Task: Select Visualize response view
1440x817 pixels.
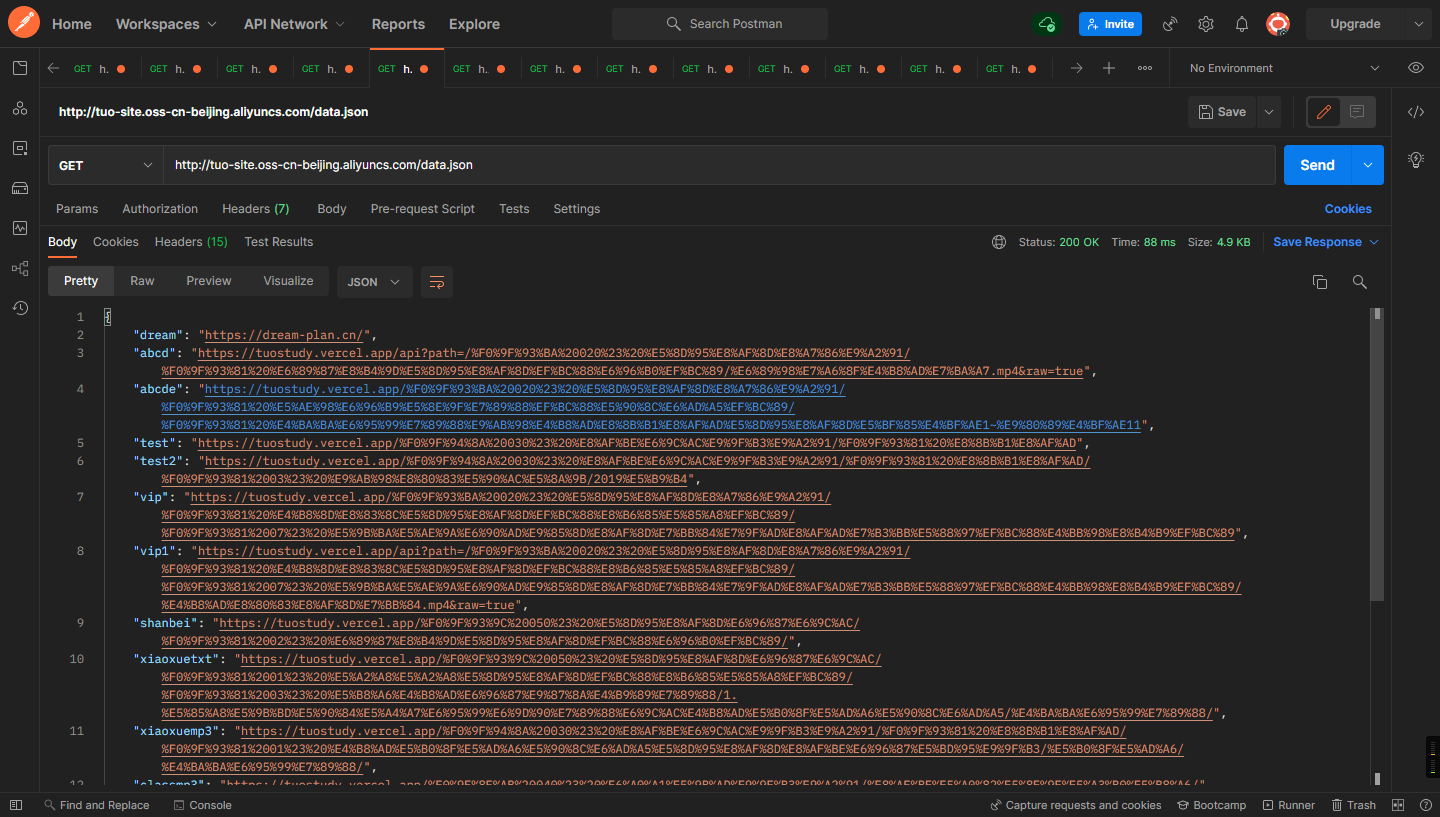Action: [288, 281]
